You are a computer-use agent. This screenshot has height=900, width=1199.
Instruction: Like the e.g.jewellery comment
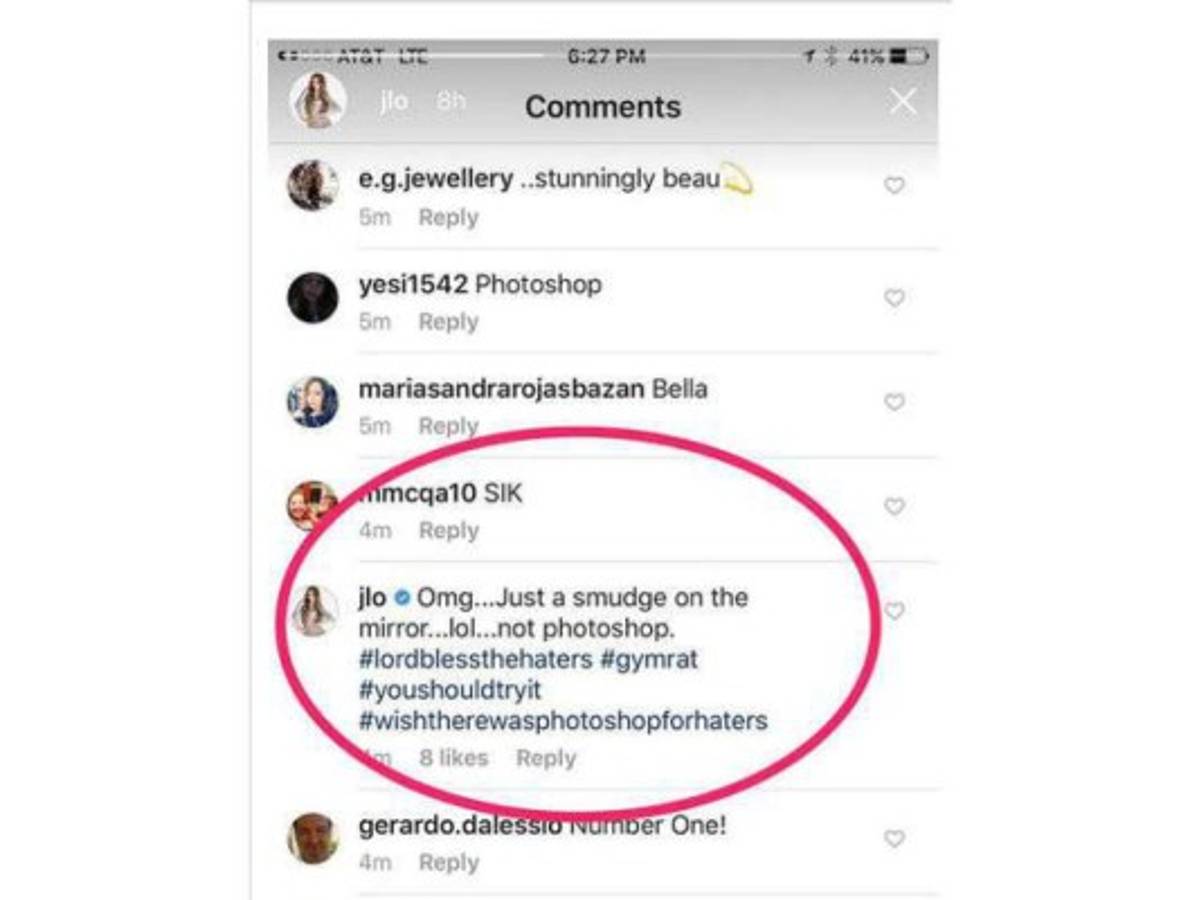894,185
